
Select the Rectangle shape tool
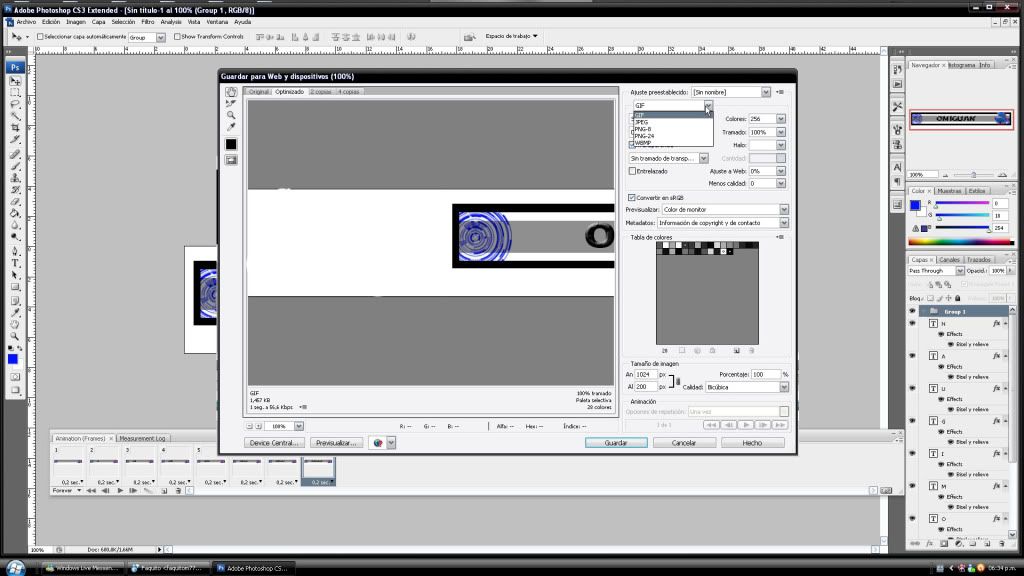coord(15,287)
